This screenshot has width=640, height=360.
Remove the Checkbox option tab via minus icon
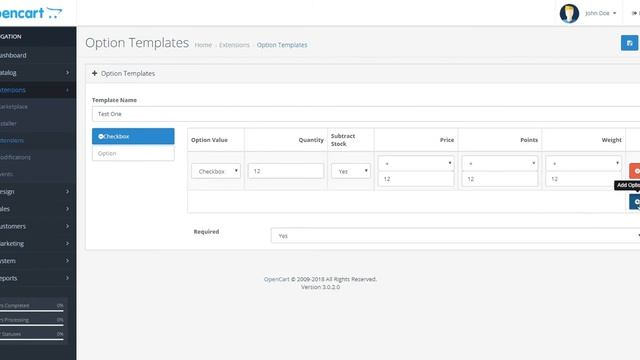(x=101, y=136)
